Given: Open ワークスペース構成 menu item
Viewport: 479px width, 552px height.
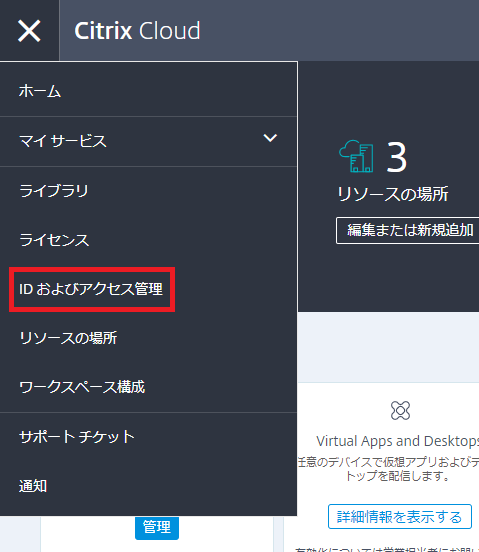Looking at the screenshot, I should (x=149, y=387).
